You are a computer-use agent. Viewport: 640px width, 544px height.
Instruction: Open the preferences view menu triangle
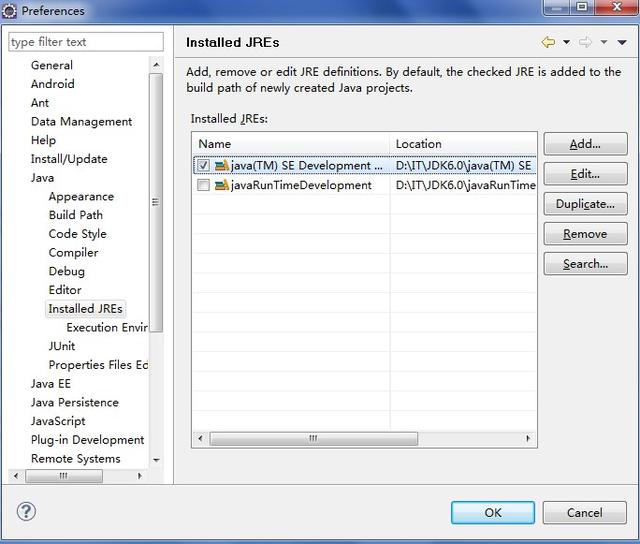click(x=622, y=42)
